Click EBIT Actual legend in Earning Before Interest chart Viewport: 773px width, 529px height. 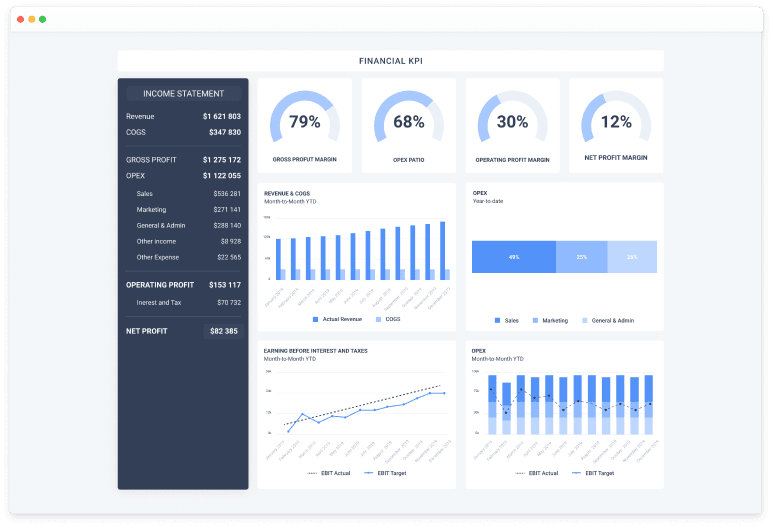click(x=329, y=473)
